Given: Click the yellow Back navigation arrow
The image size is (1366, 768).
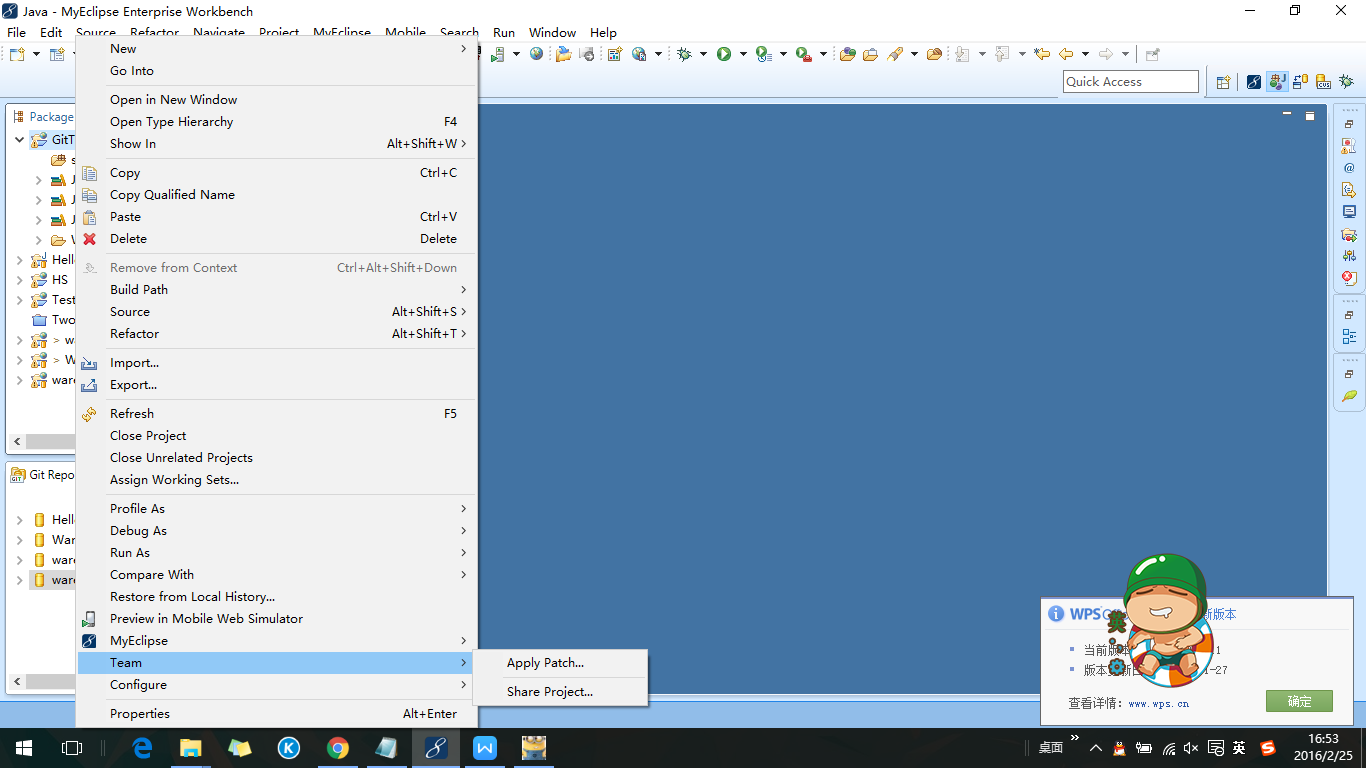Looking at the screenshot, I should (x=1066, y=54).
